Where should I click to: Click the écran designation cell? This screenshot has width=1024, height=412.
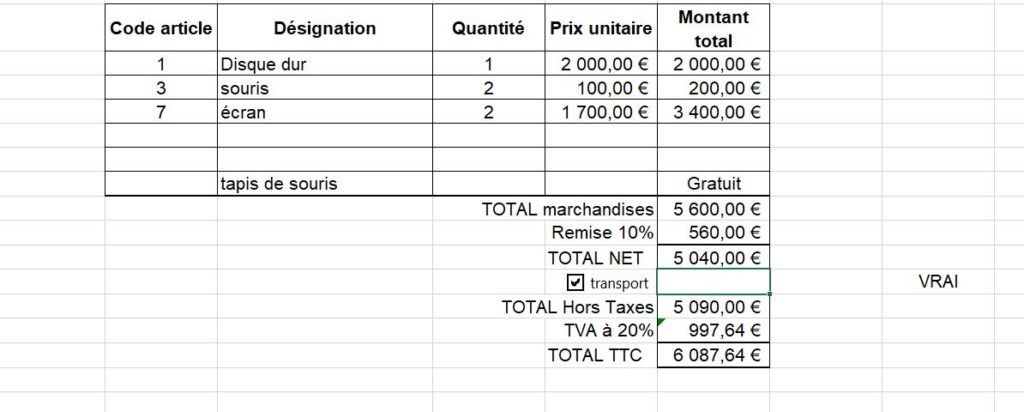[325, 112]
